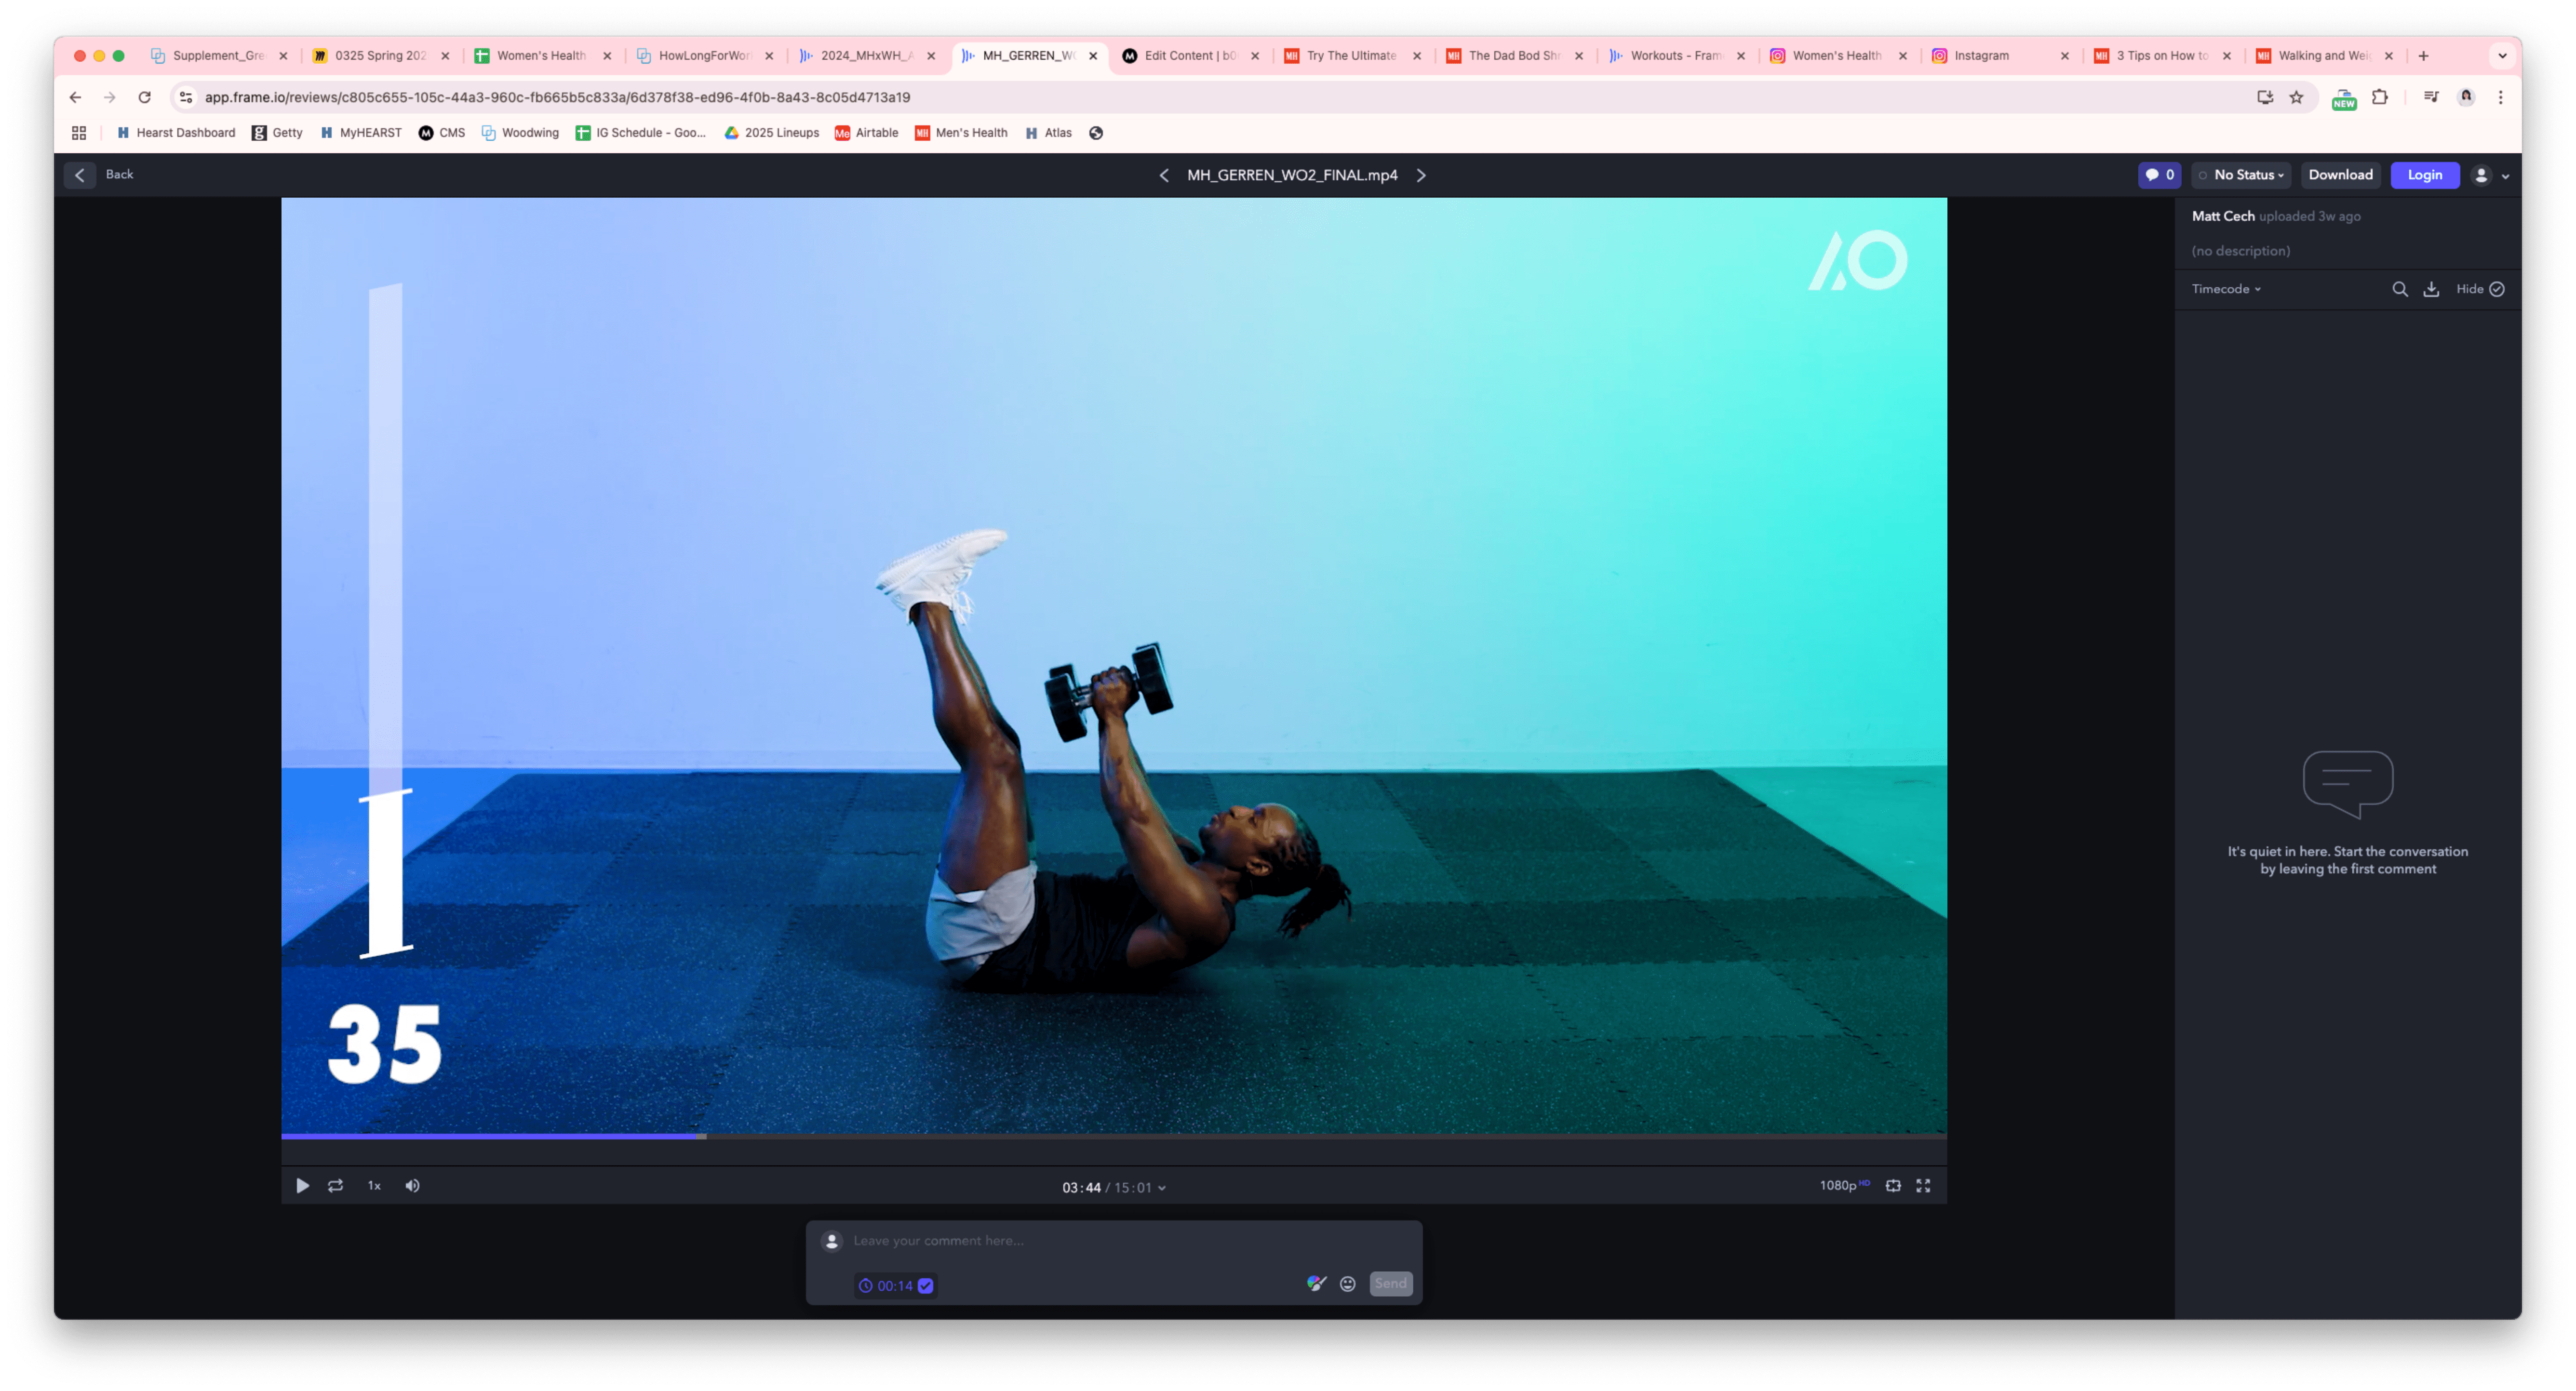Toggle the 00:14 timestamp checkbox
Screen dimensions: 2576x1391
[x=926, y=1286]
